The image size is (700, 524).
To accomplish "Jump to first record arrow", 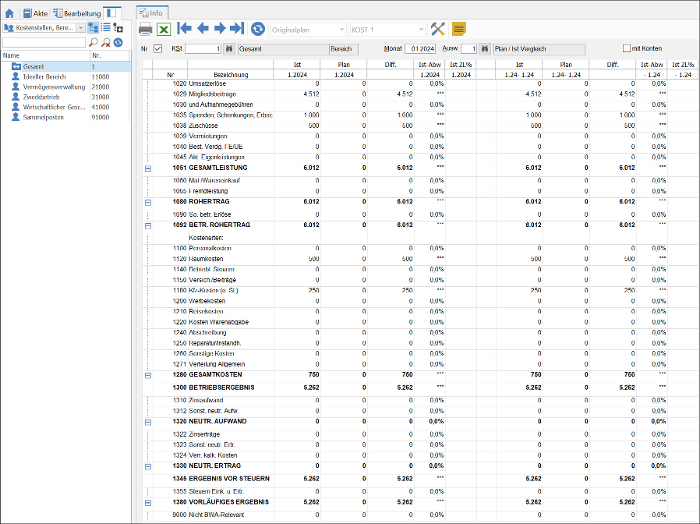I will pos(184,29).
